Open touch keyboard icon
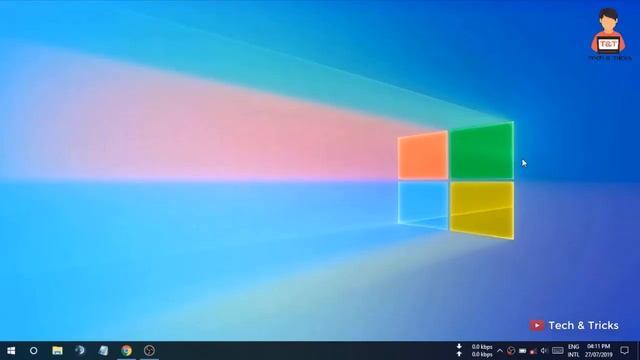This screenshot has height=360, width=640. 558,351
